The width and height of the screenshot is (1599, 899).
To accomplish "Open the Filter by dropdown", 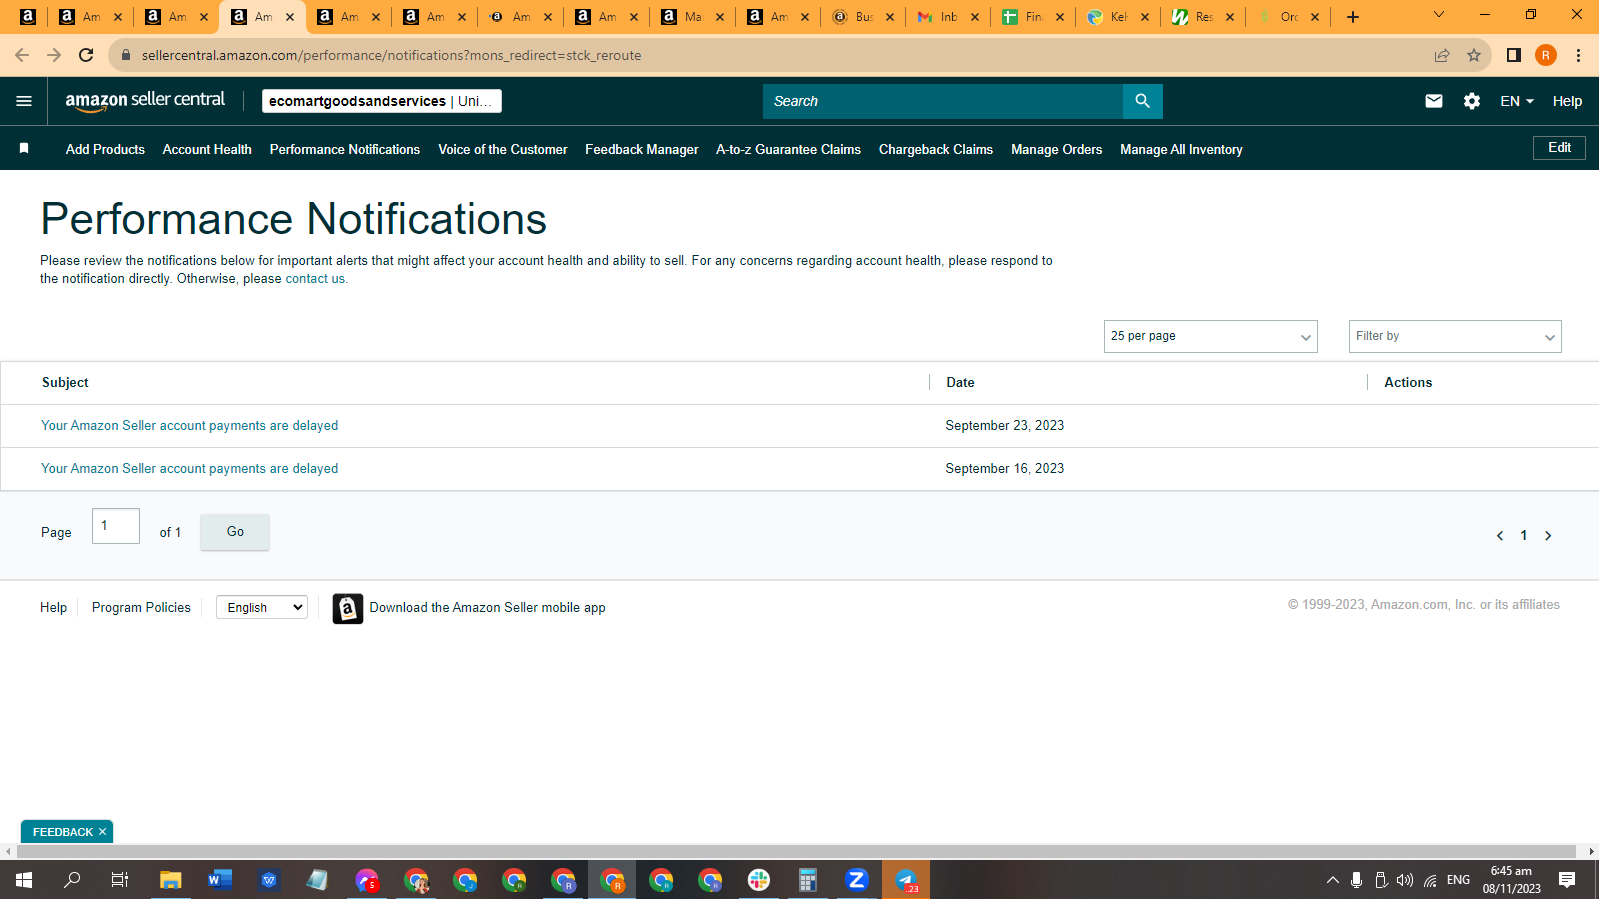I will point(1454,336).
